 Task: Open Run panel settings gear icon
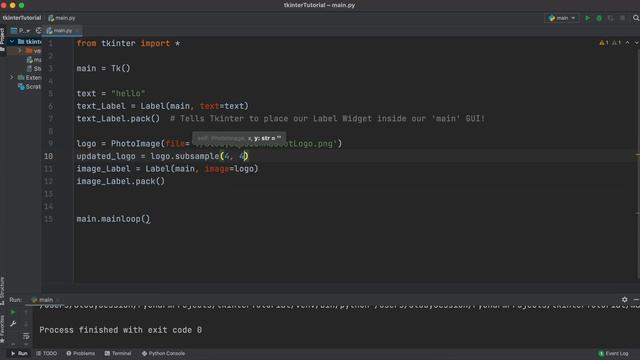pyautogui.click(x=624, y=300)
